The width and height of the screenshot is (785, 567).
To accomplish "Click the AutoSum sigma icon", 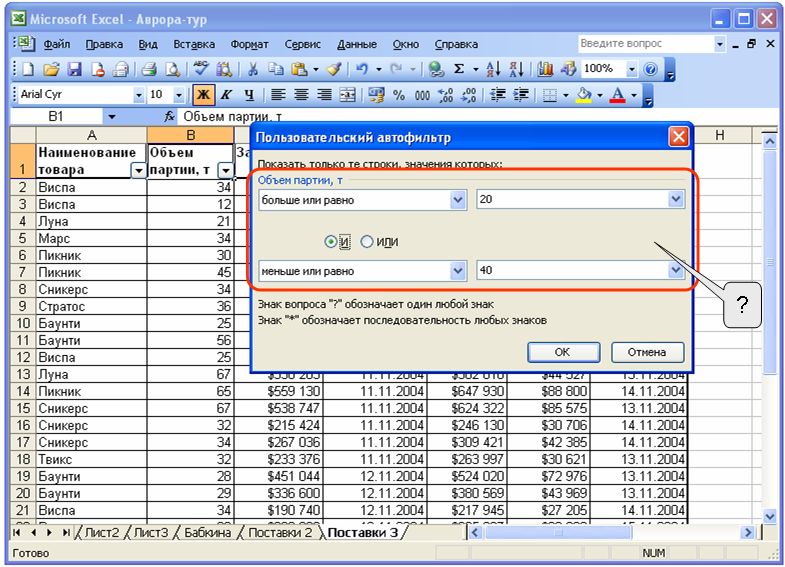I will [x=459, y=69].
